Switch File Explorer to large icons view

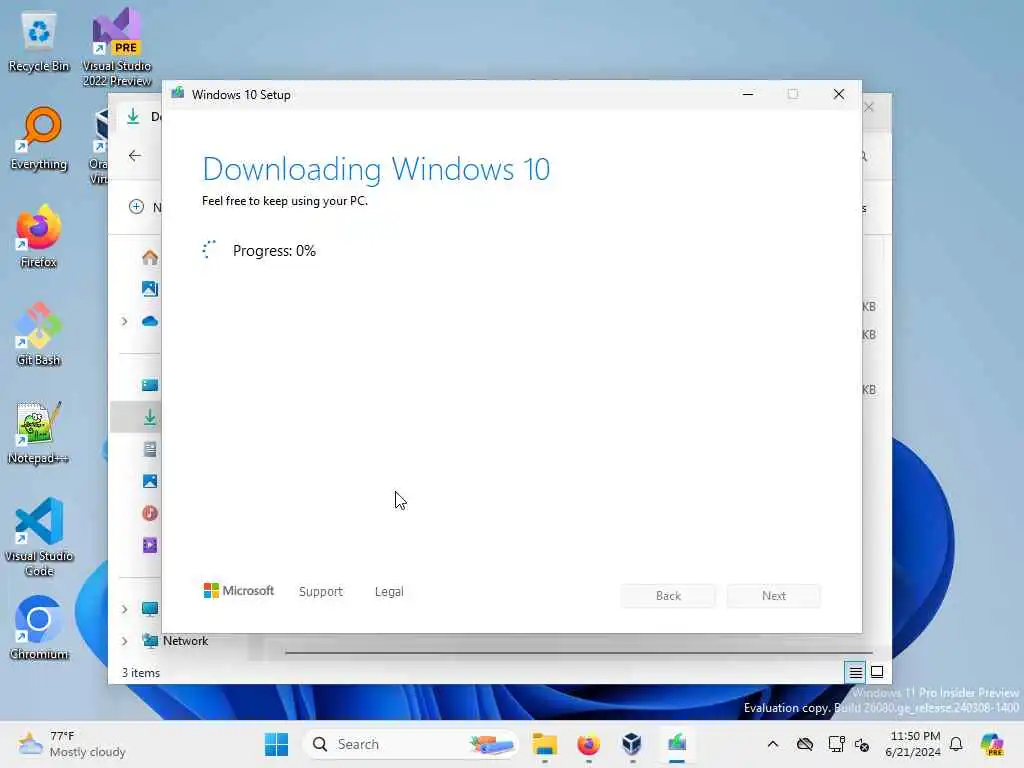pos(877,672)
